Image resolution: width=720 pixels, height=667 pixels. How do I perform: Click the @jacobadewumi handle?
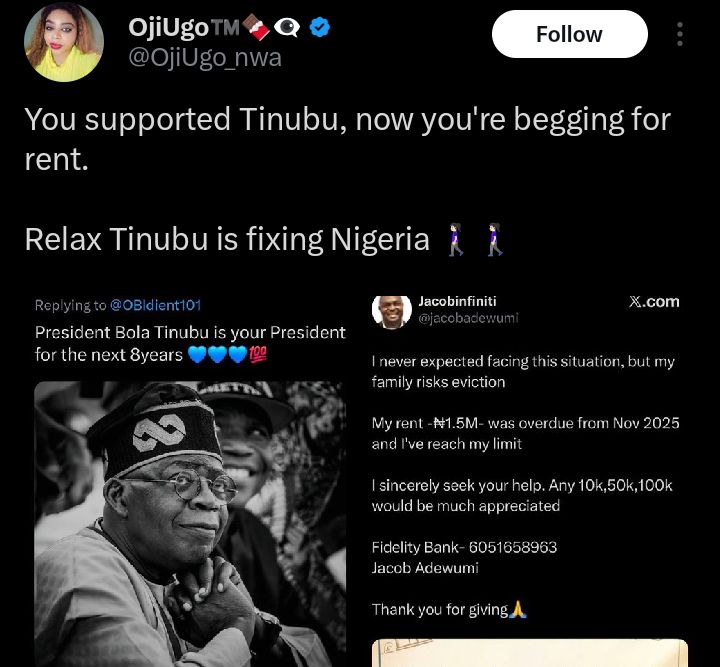click(x=468, y=318)
